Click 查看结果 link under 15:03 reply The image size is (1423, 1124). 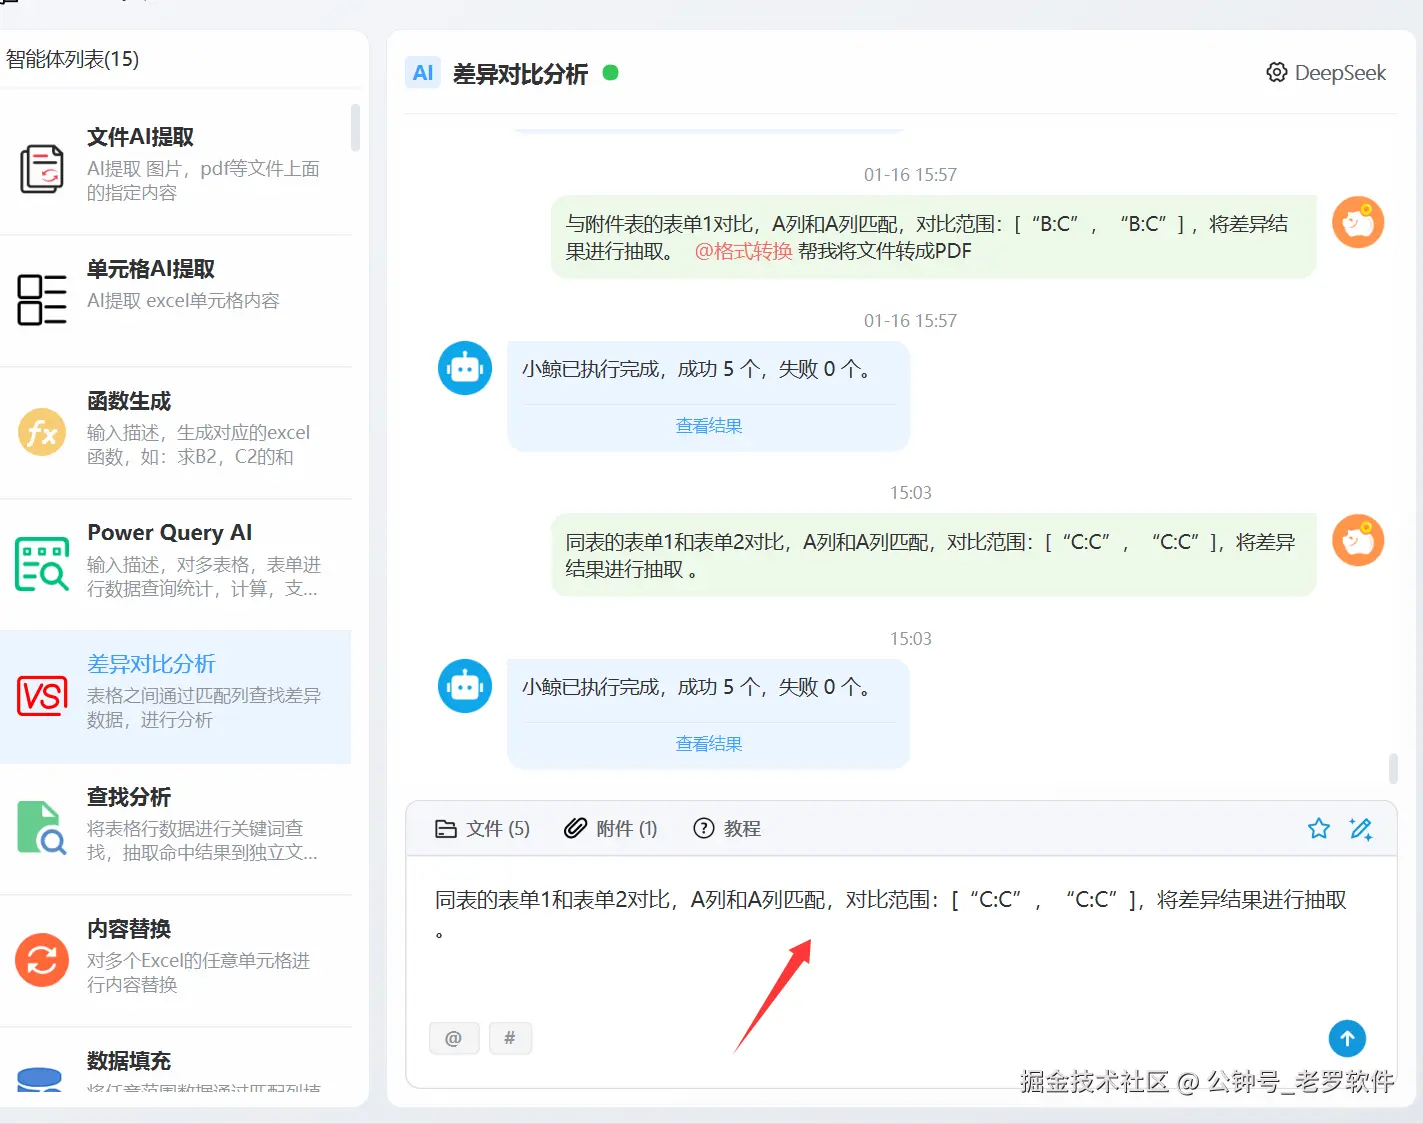[709, 744]
